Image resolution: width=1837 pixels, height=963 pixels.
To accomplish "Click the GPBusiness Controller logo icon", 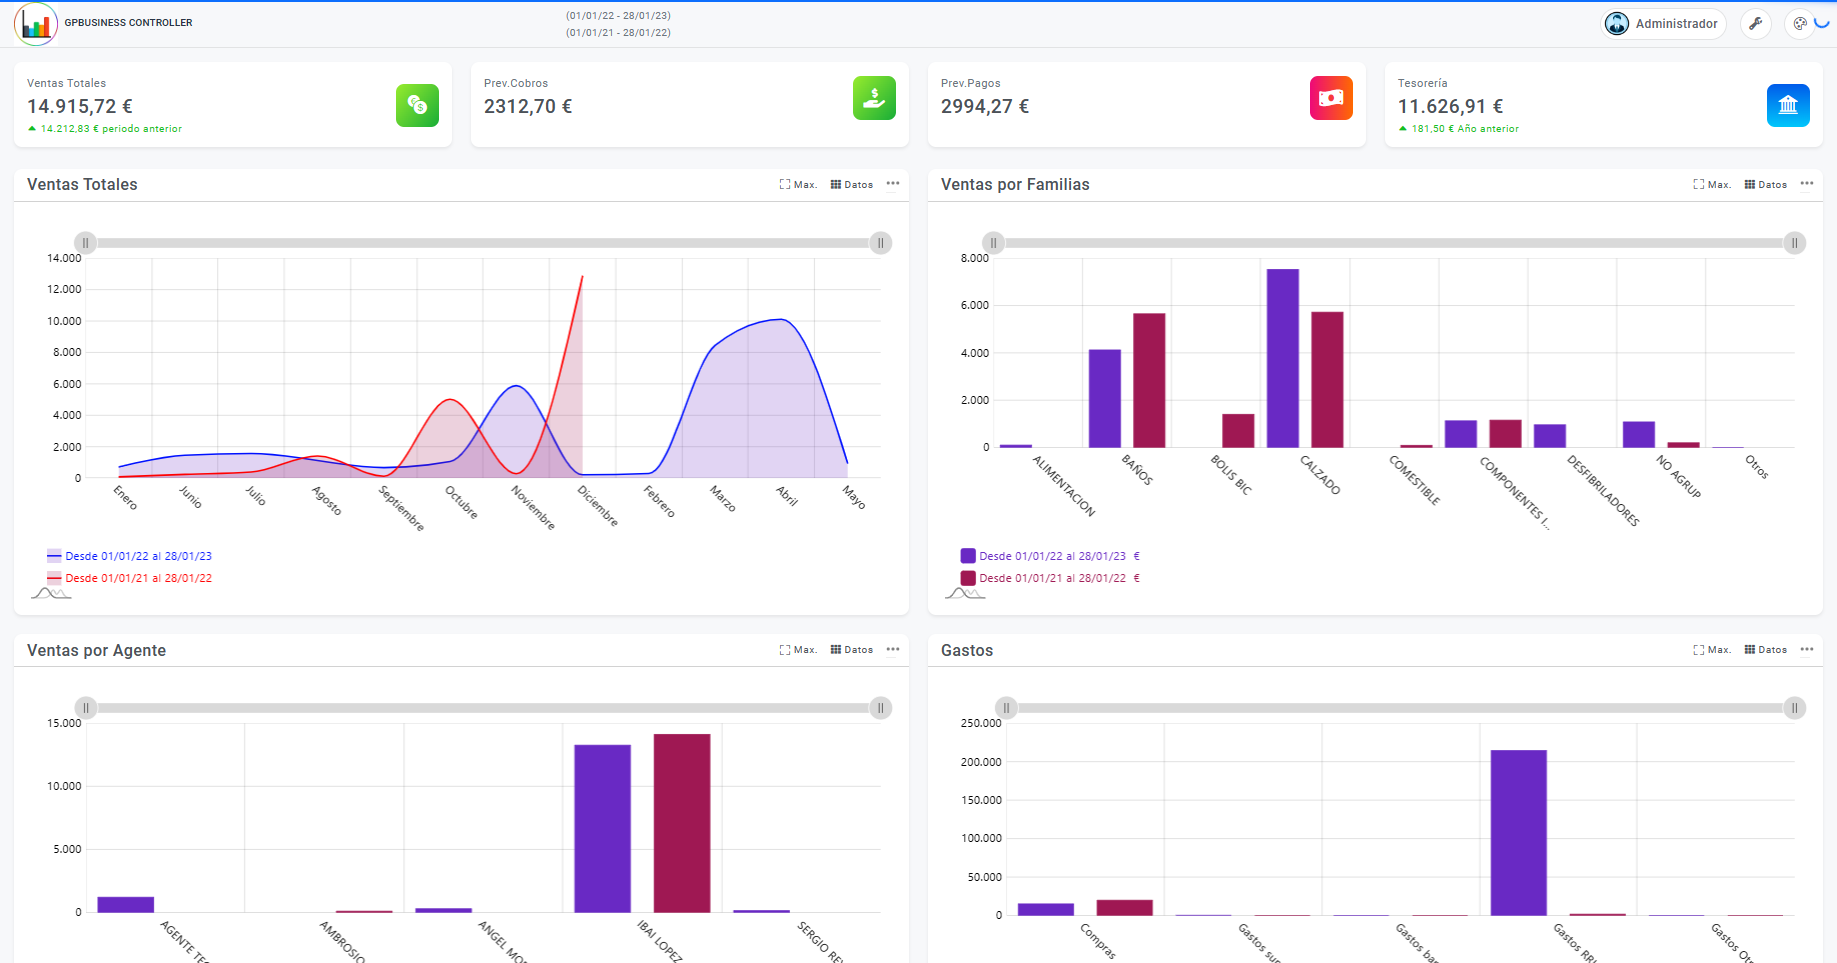I will 36,23.
